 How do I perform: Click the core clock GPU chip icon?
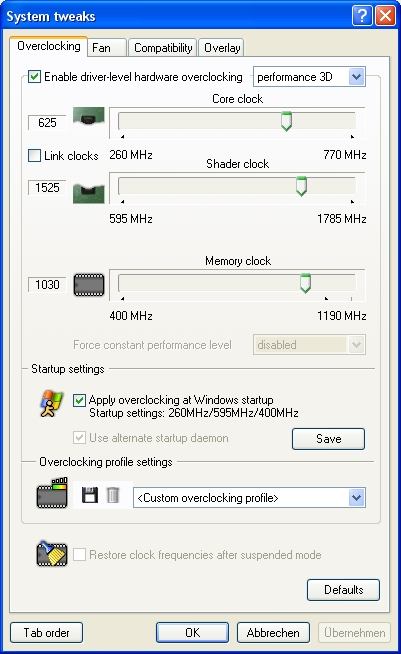(x=88, y=117)
